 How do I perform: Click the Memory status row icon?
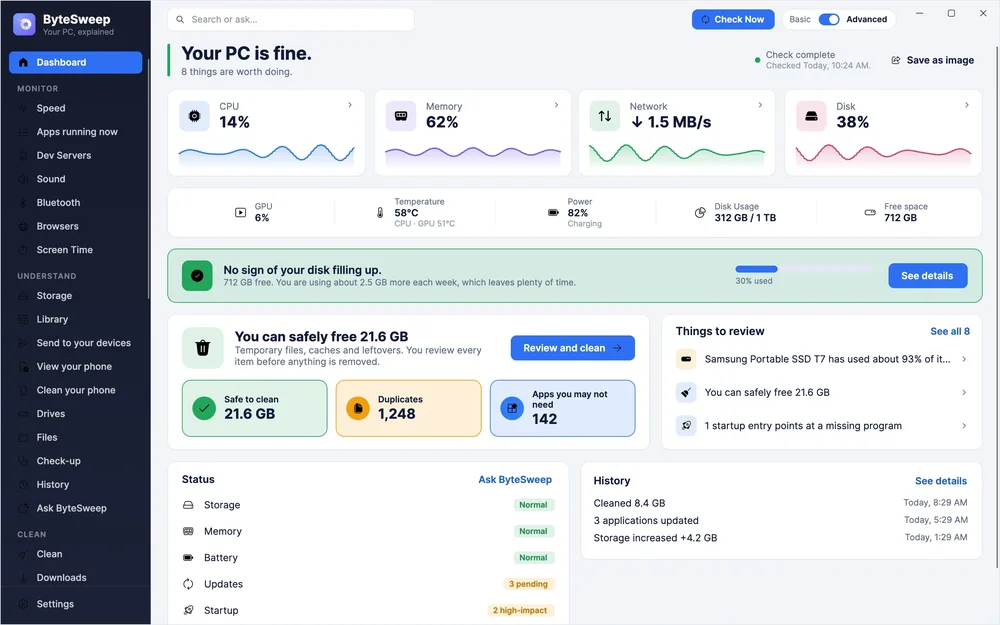[x=188, y=531]
